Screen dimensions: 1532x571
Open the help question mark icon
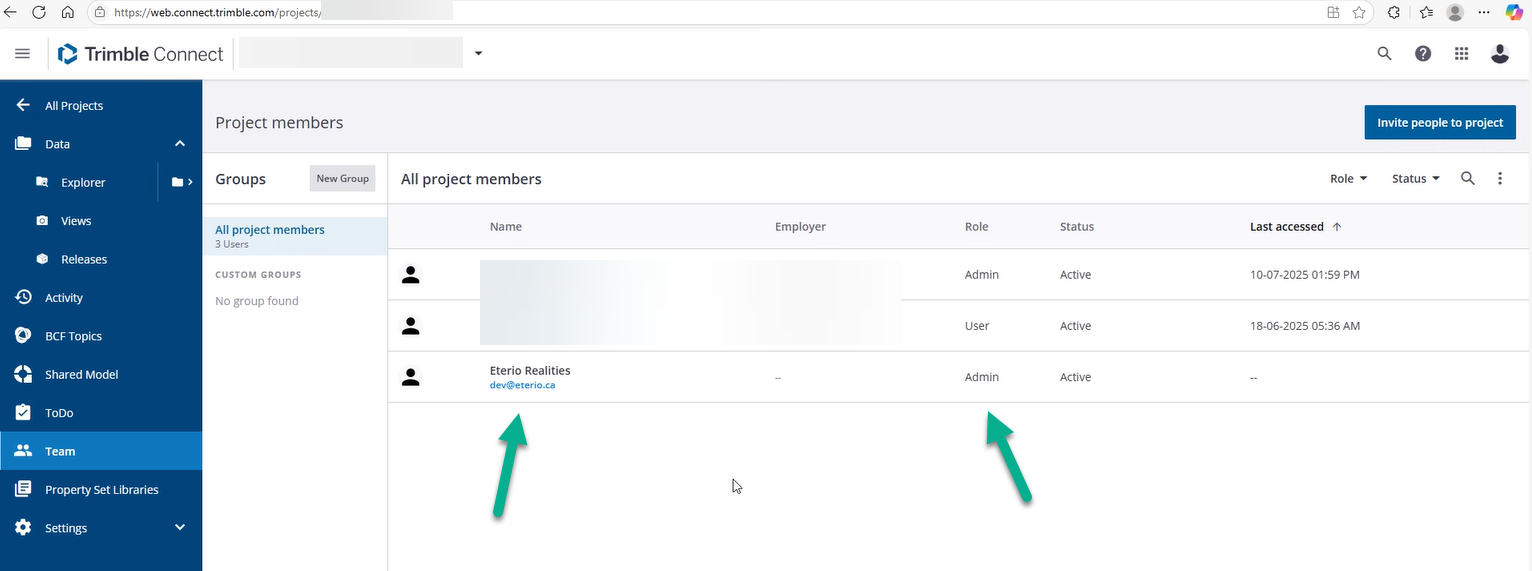[x=1423, y=54]
